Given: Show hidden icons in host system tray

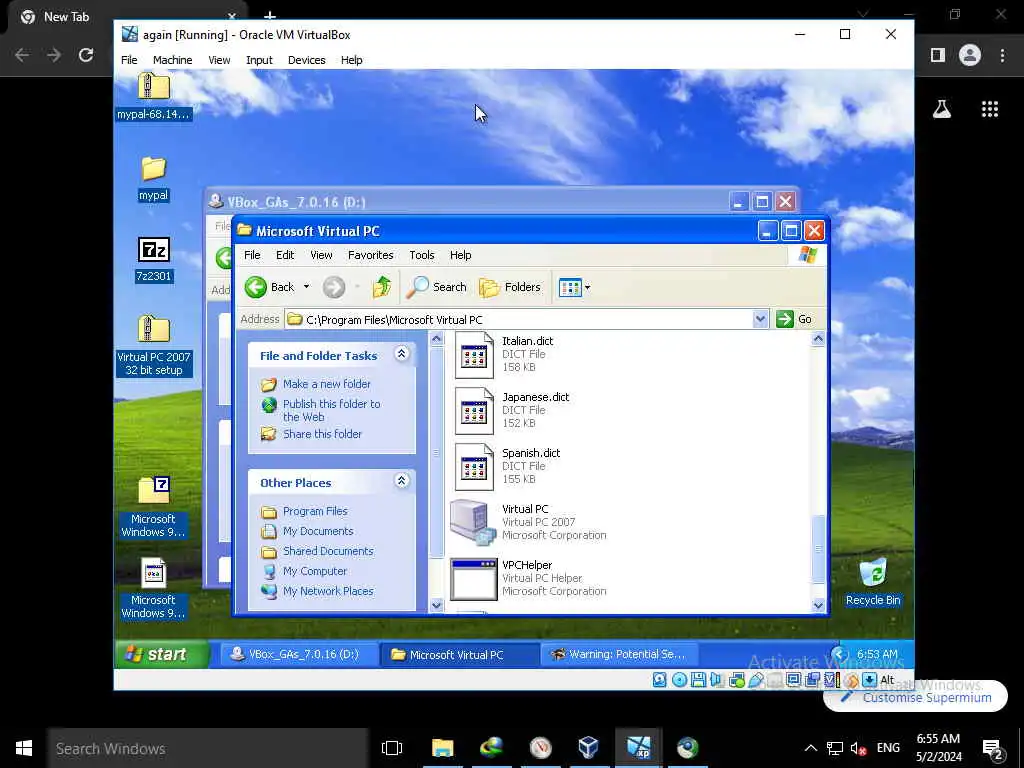Looking at the screenshot, I should (810, 748).
